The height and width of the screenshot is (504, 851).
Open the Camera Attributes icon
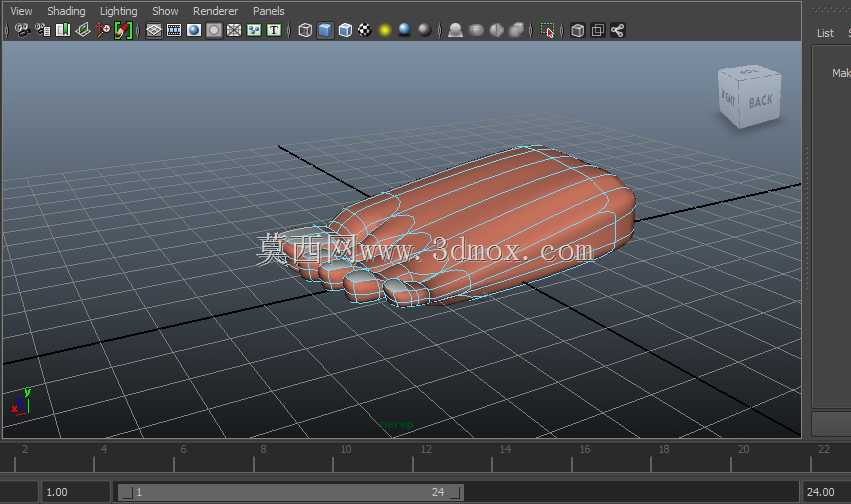[43, 30]
